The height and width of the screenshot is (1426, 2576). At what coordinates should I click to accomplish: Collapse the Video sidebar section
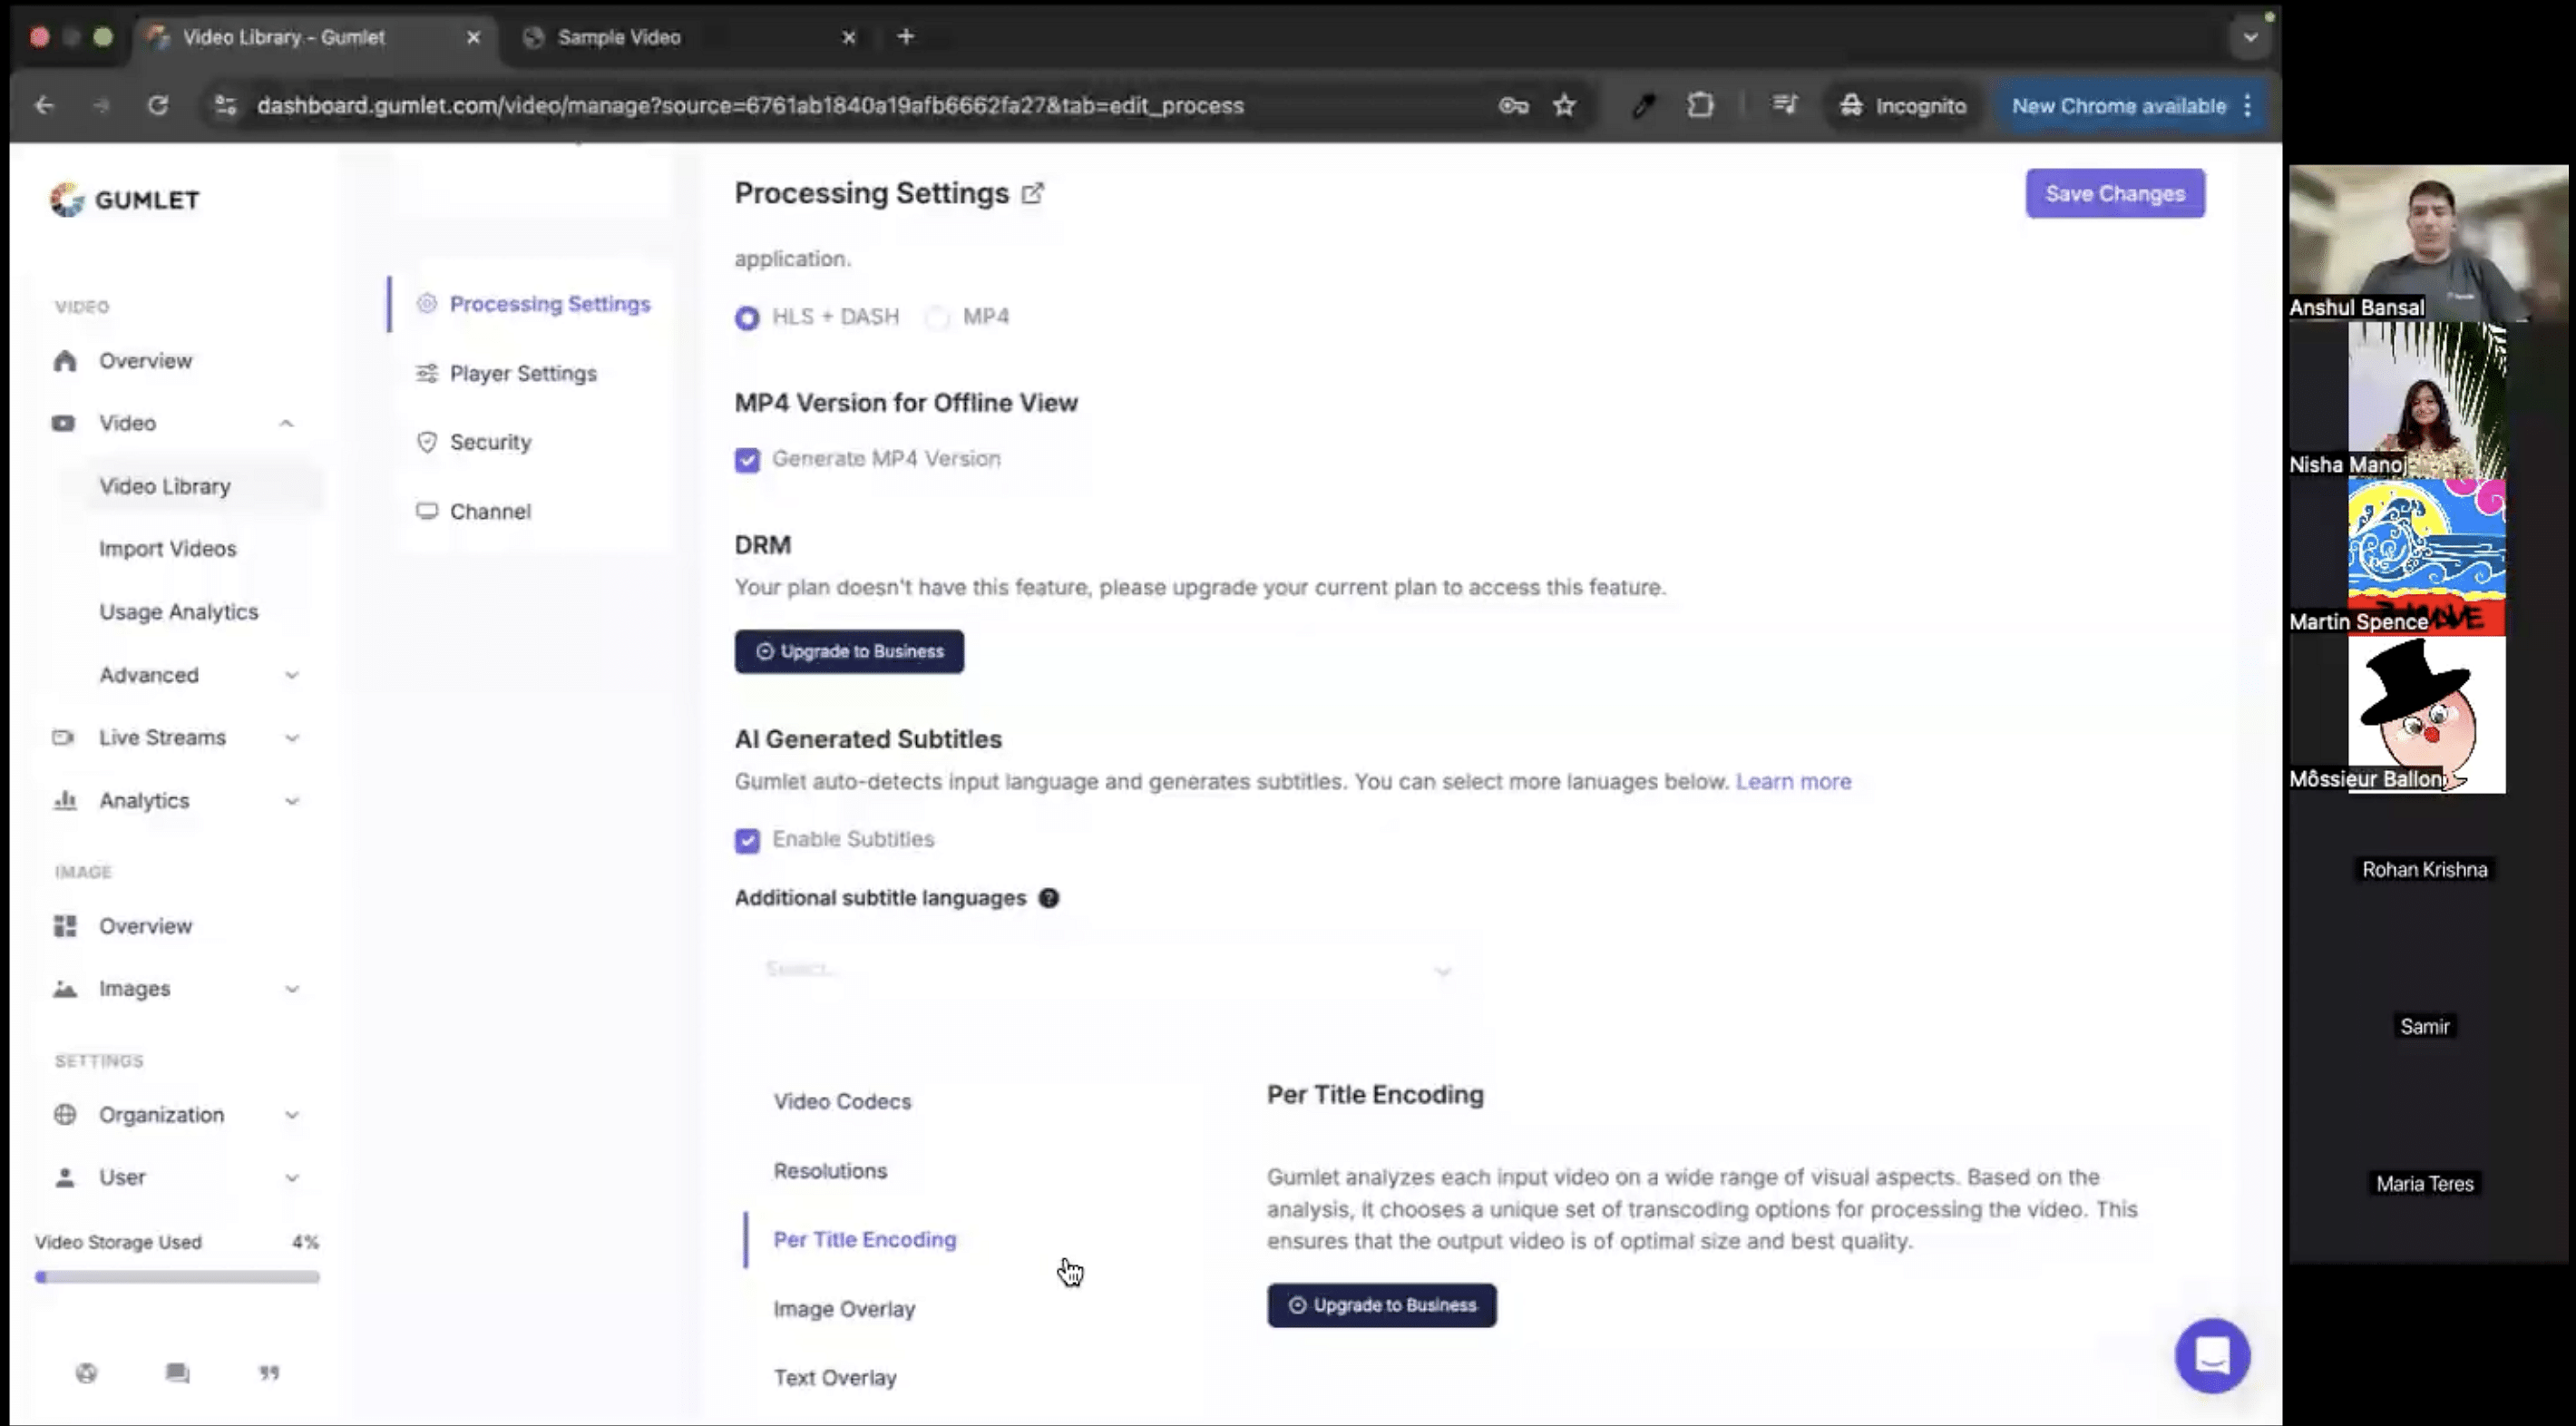286,423
